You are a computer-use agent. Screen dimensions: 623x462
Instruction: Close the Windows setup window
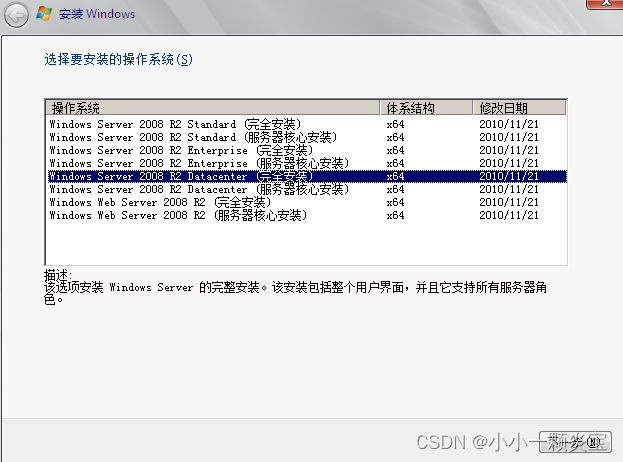[x=605, y=4]
